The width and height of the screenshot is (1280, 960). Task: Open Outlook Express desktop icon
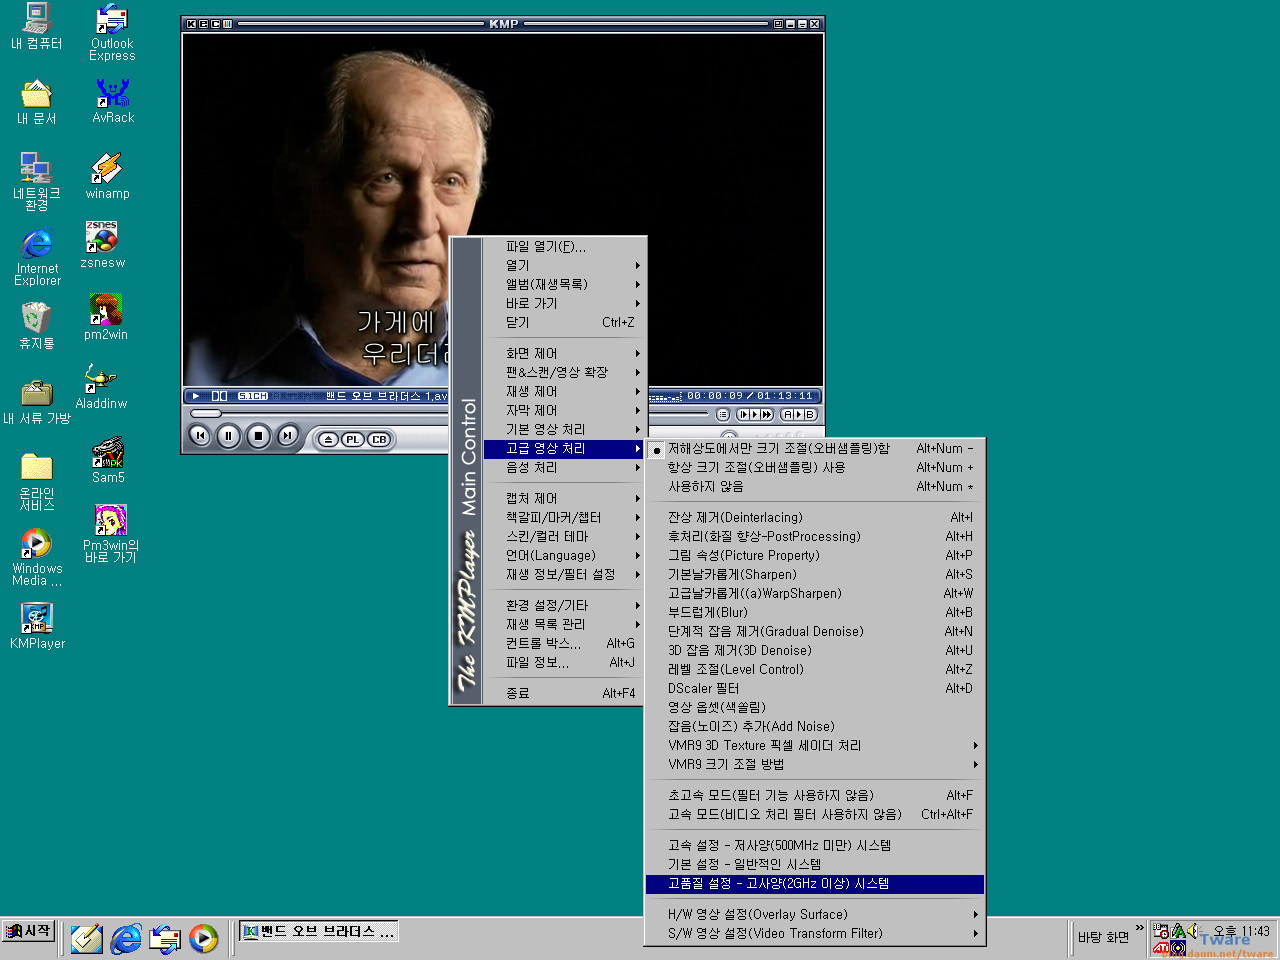pyautogui.click(x=112, y=32)
